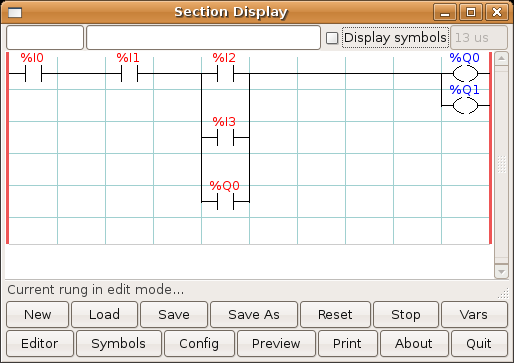Screen dimensions: 514x363
Task: Open the Vars window
Action: [x=474, y=314]
